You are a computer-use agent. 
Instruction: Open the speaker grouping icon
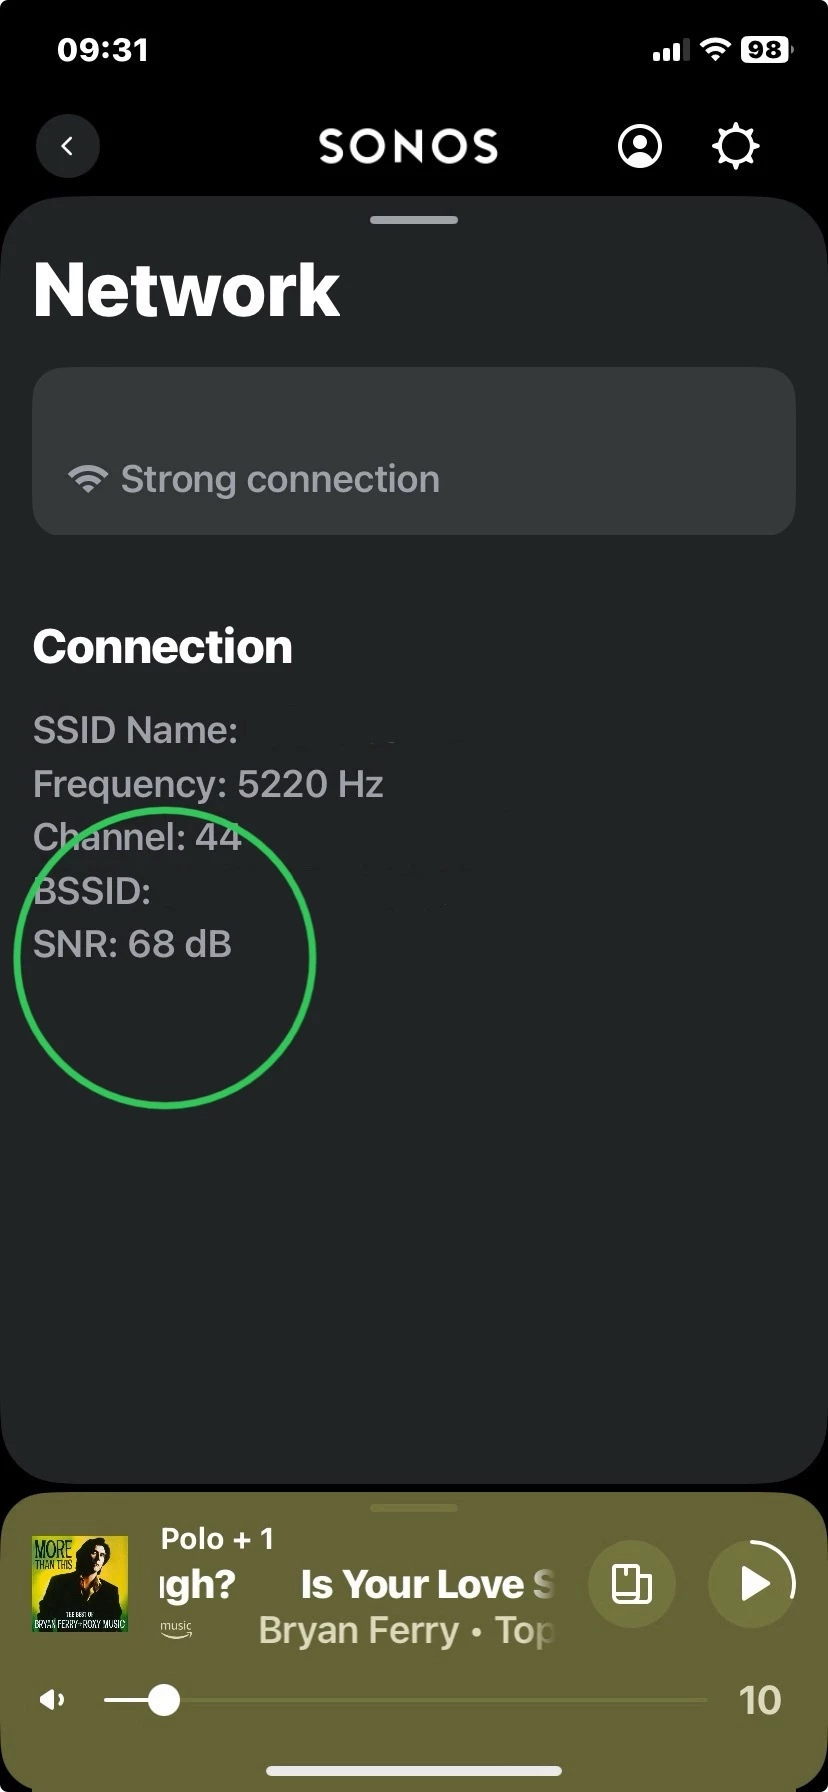click(631, 1584)
